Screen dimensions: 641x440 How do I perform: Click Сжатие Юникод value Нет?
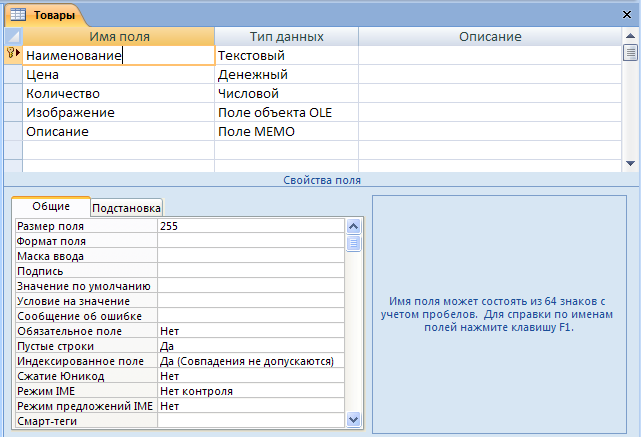tap(251, 376)
